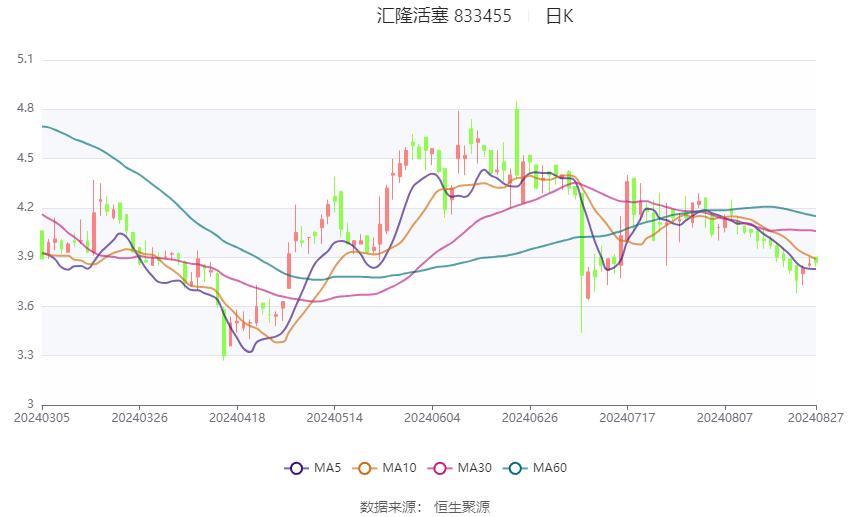Click the data source text 数据来源 恒生聚源
The height and width of the screenshot is (517, 850).
(424, 507)
